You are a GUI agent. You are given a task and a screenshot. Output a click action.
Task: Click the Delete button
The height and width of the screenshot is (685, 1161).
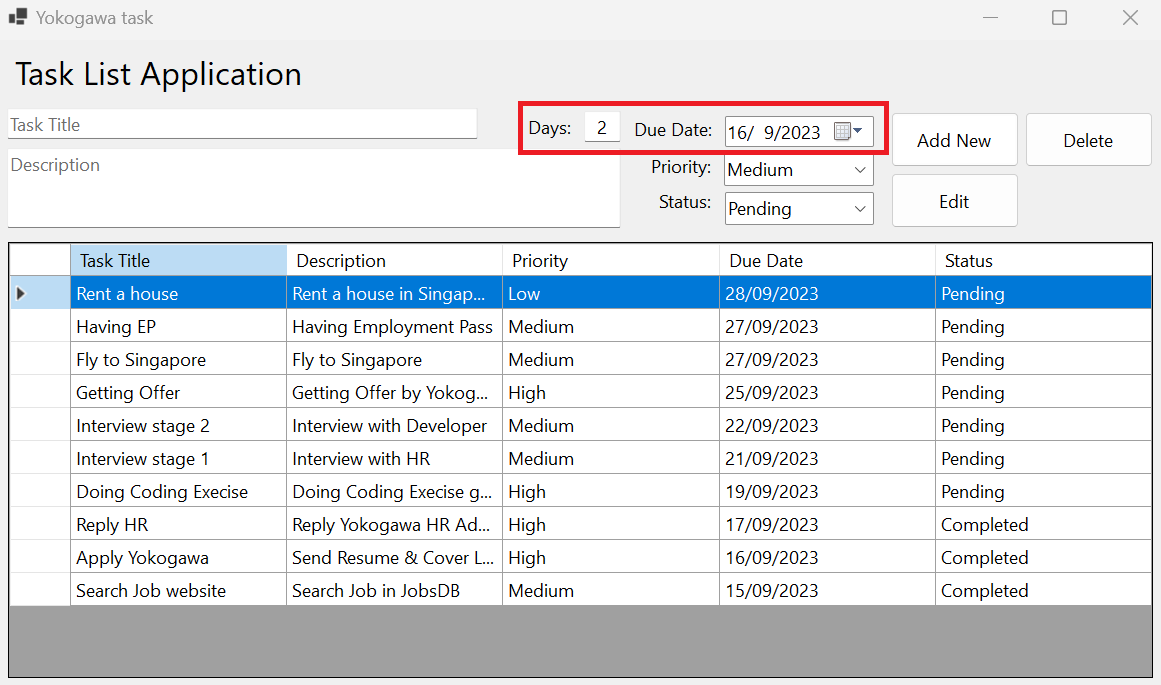pos(1088,139)
